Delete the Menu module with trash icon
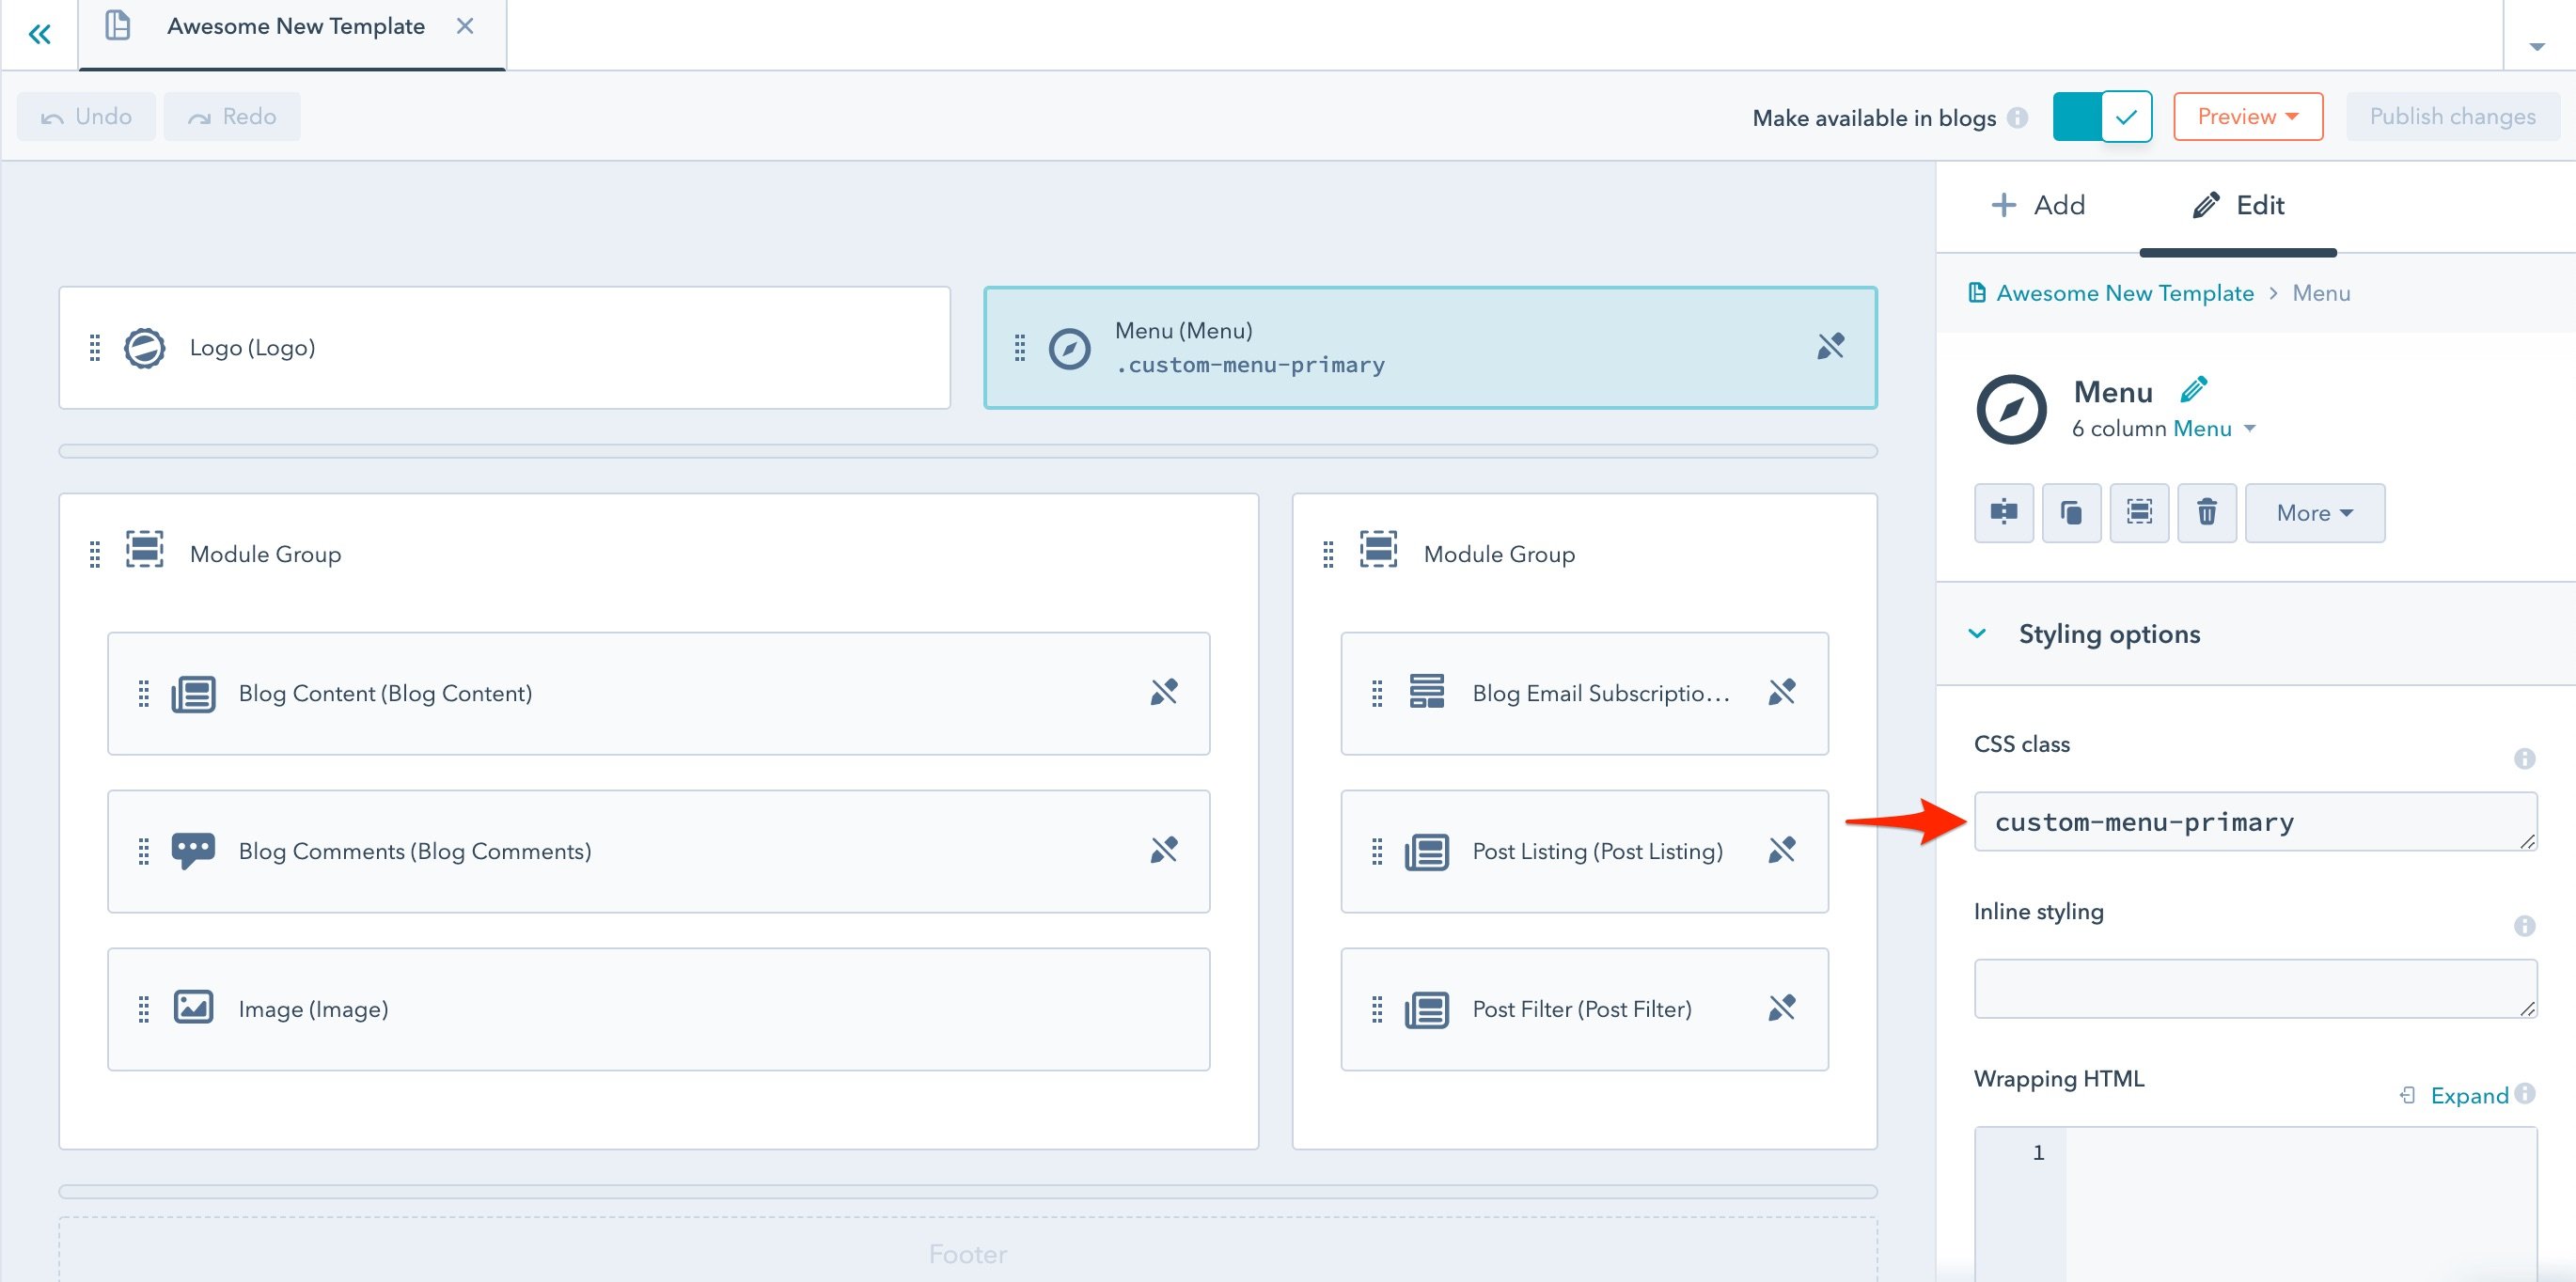This screenshot has height=1282, width=2576. point(2206,513)
